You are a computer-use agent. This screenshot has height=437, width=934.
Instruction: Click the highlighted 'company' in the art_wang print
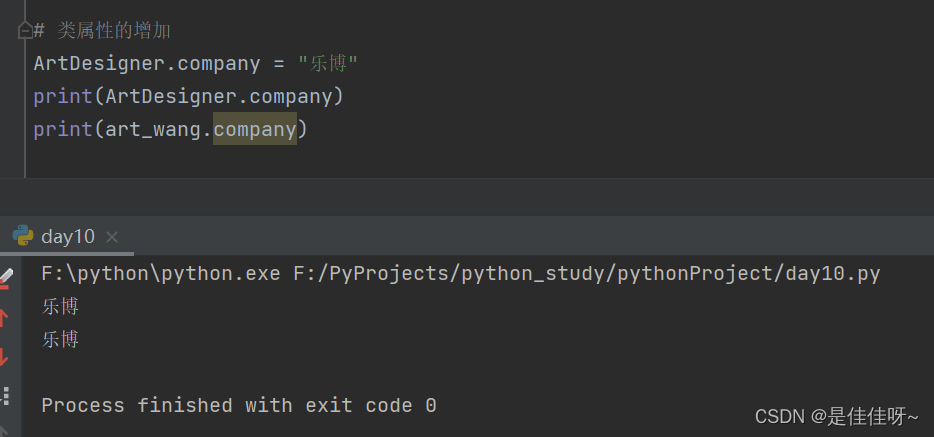click(x=255, y=129)
